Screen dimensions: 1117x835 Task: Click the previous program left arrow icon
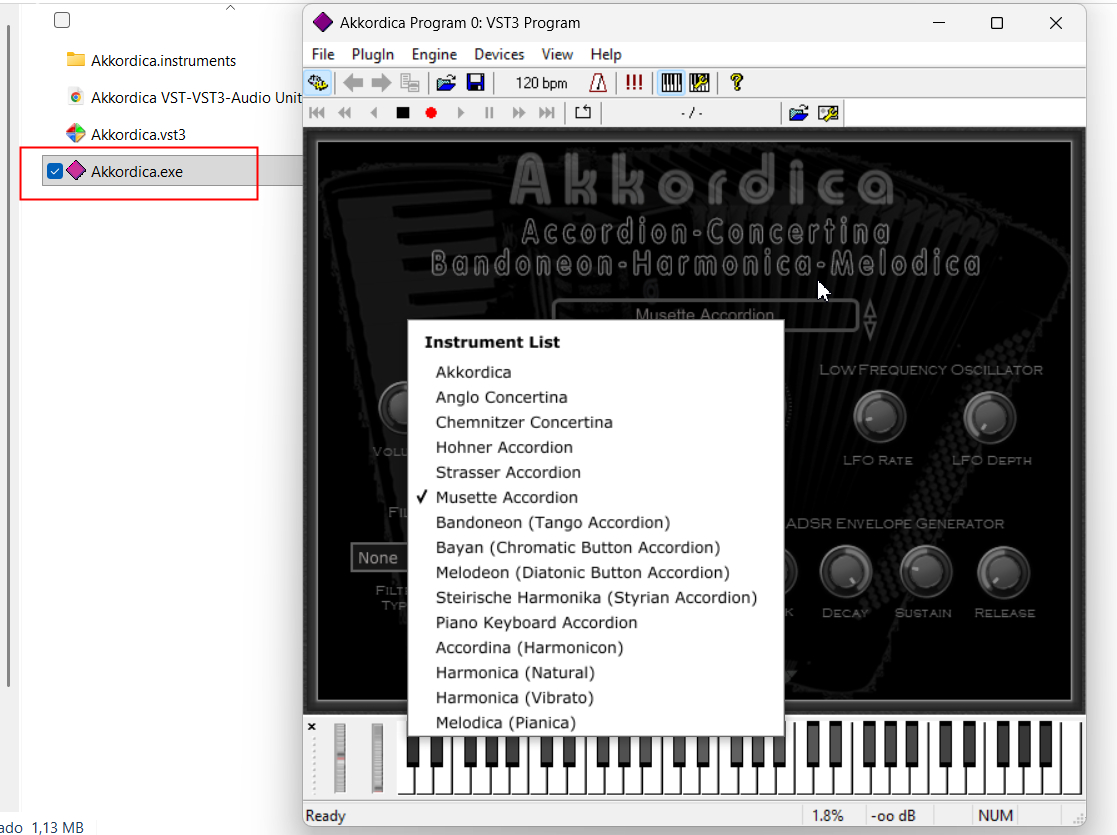(353, 83)
